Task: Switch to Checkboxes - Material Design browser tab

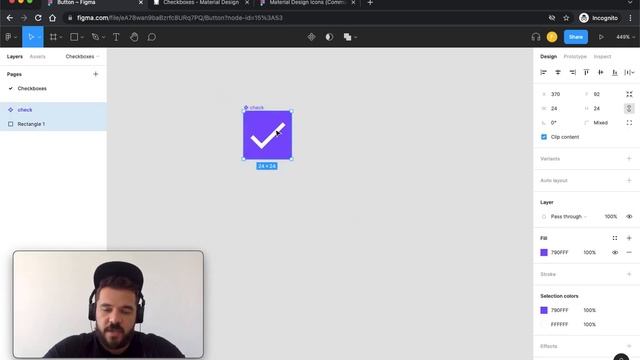Action: 201,3
